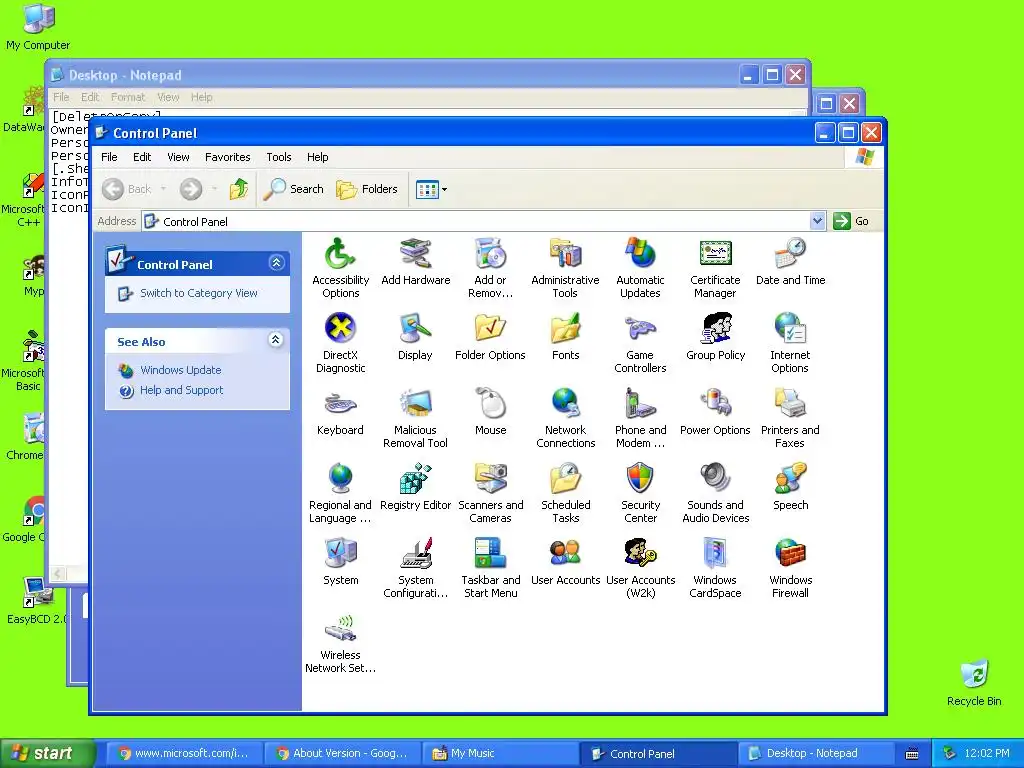The height and width of the screenshot is (768, 1024).
Task: Open the Help menu in Control Panel
Action: 317,157
